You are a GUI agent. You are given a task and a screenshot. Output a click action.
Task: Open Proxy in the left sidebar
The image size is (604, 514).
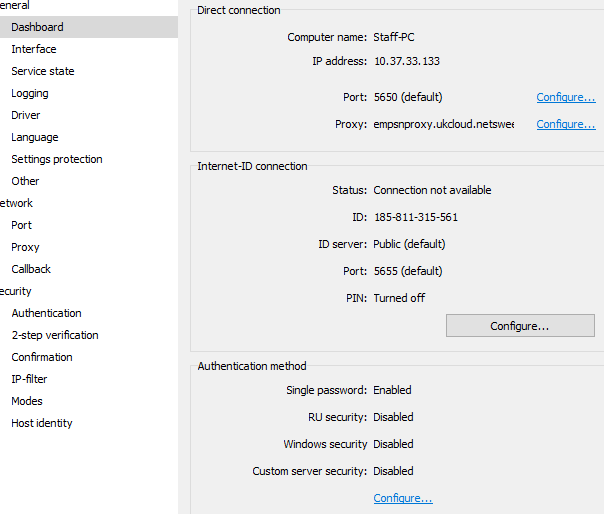pyautogui.click(x=26, y=247)
